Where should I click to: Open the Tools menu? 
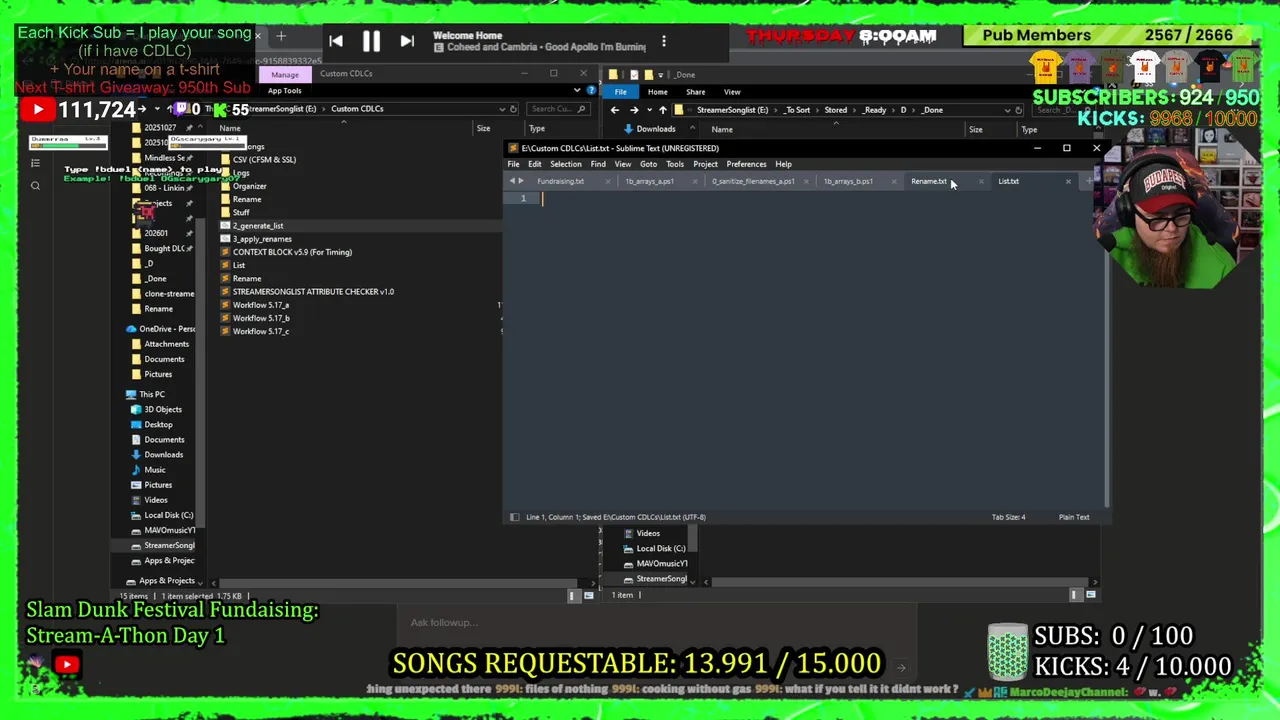coord(675,164)
